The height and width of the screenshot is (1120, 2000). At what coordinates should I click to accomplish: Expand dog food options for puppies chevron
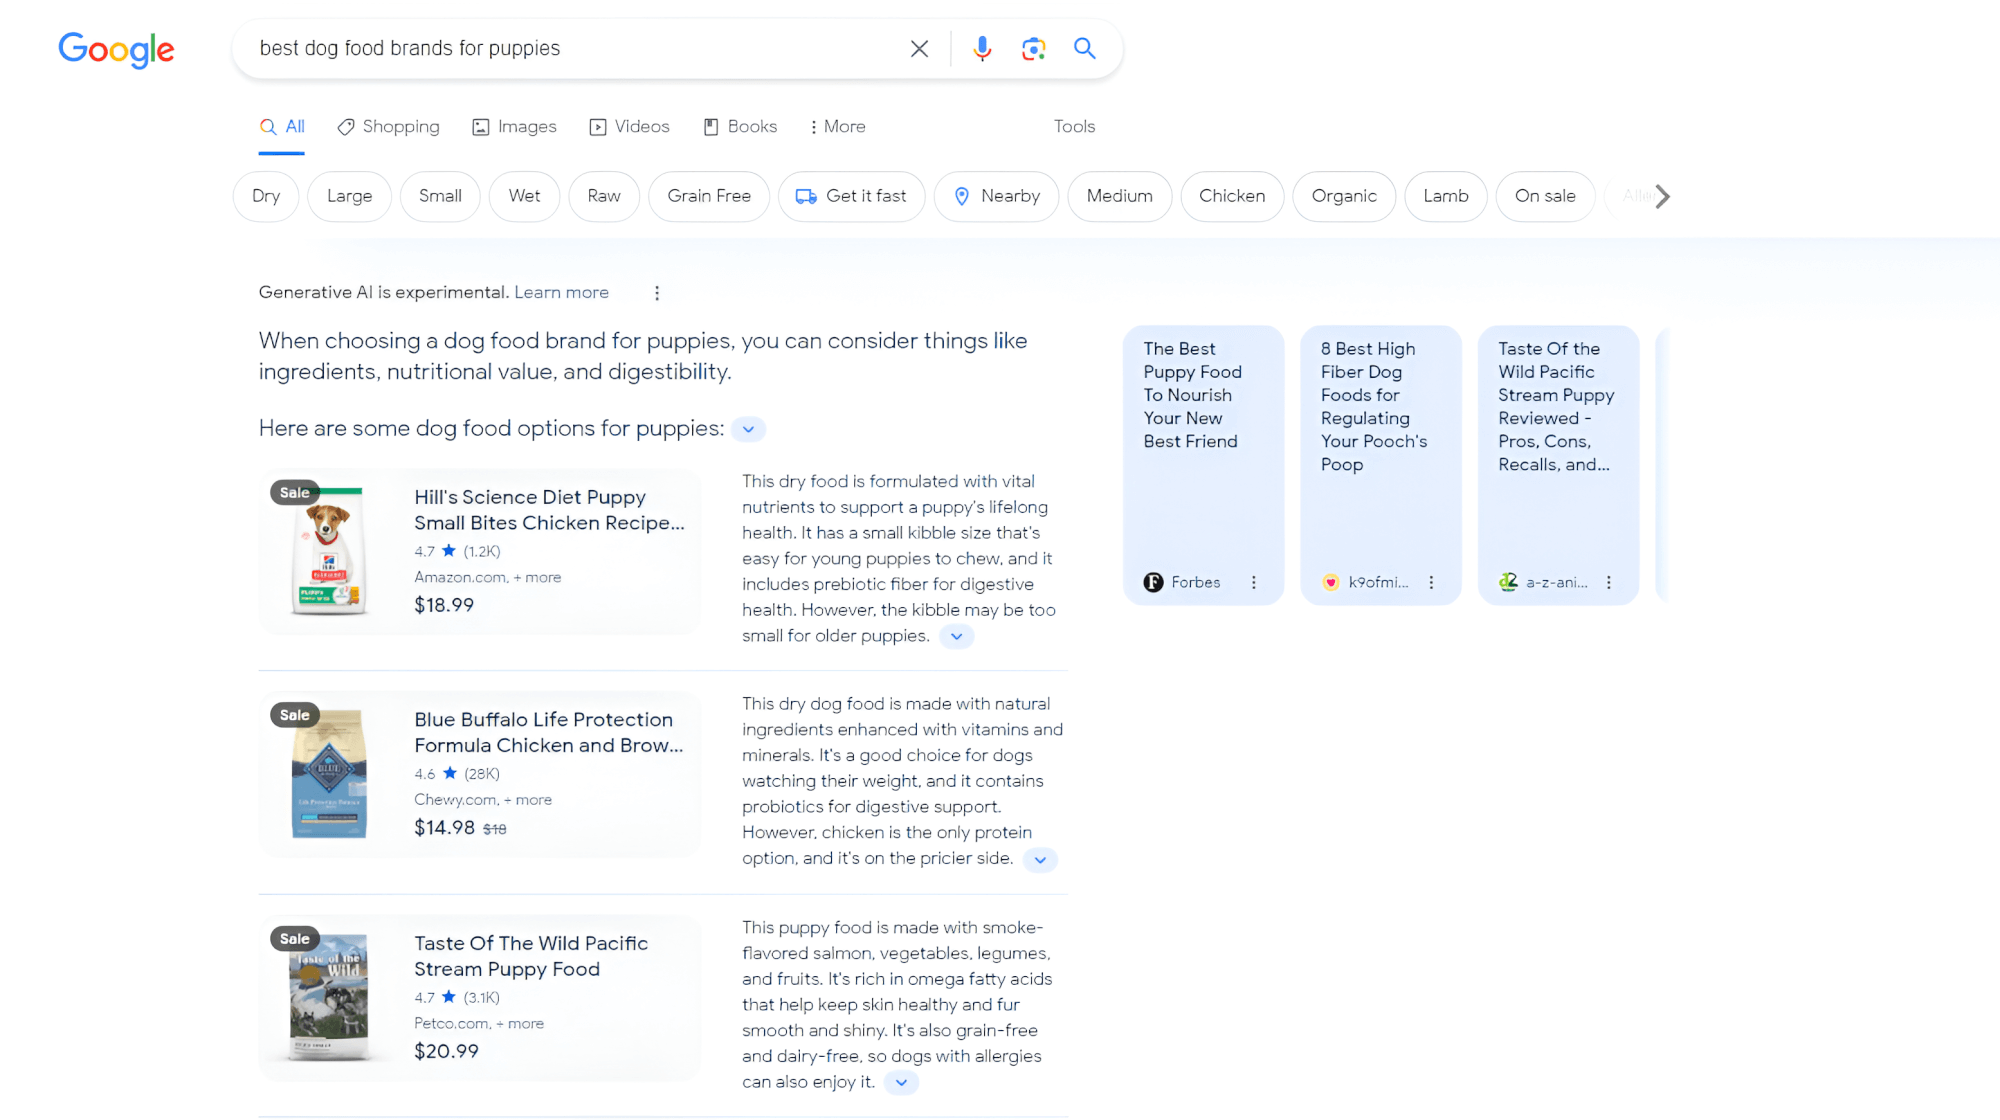(748, 429)
